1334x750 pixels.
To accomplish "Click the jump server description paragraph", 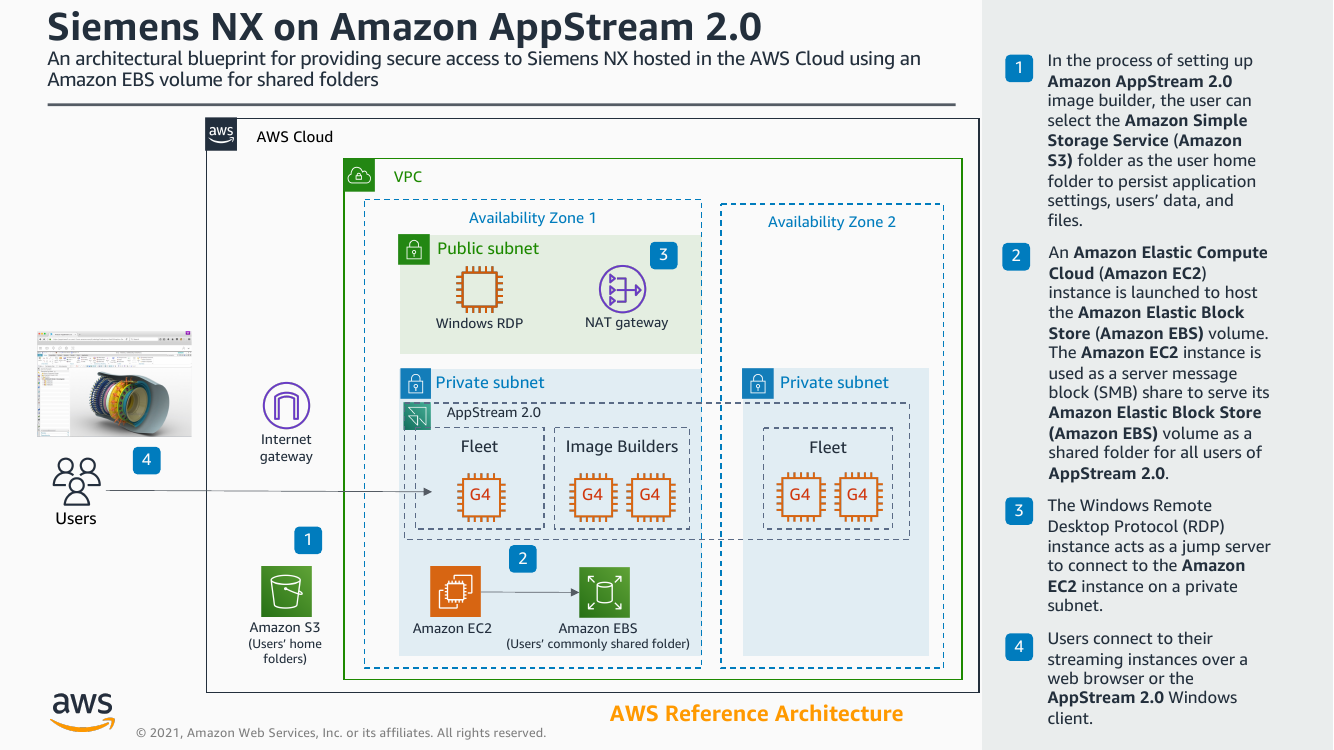I will click(1159, 555).
